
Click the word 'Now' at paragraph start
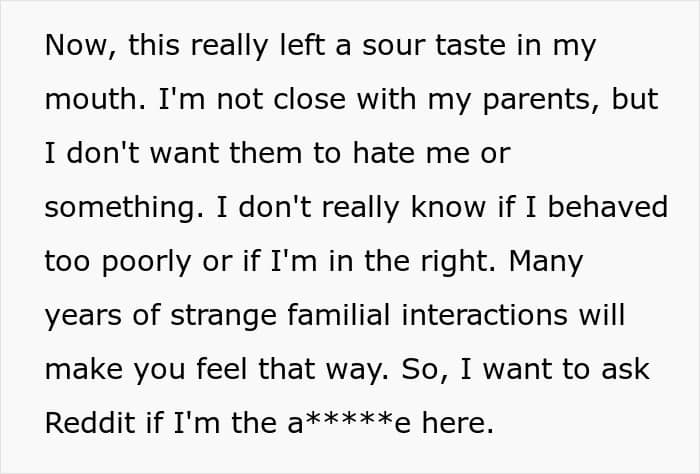[76, 45]
